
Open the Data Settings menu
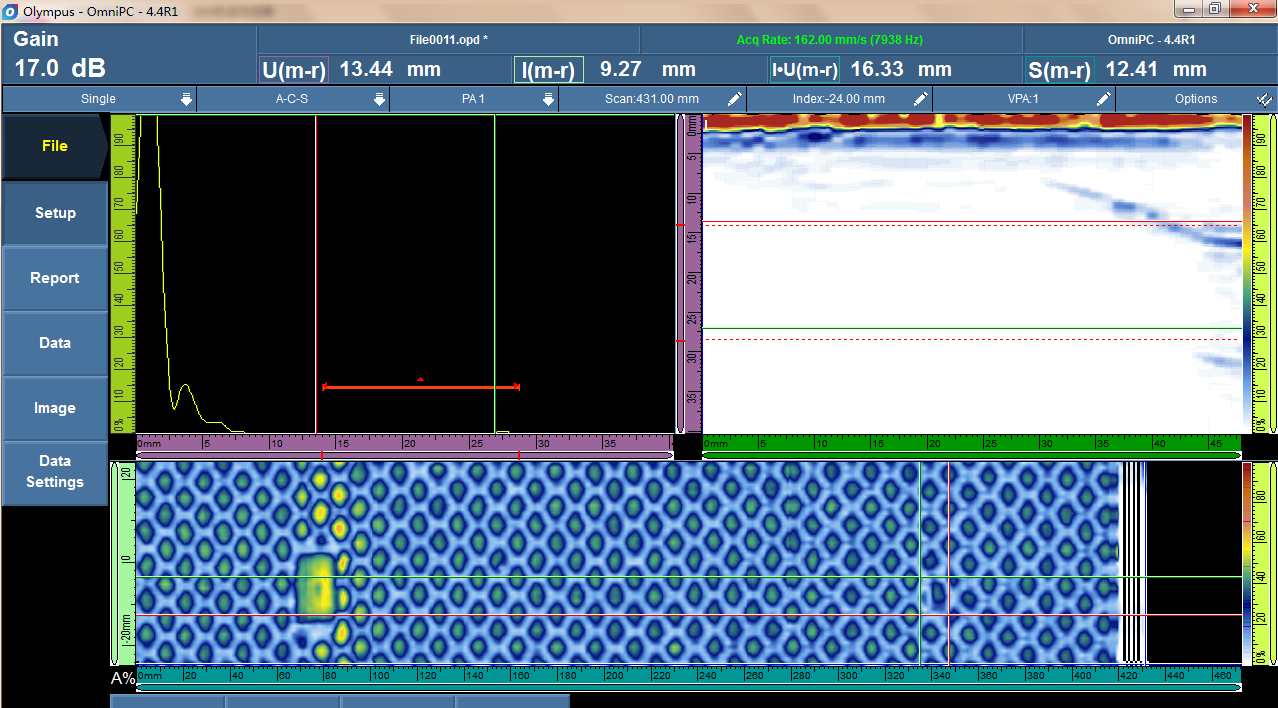coord(54,472)
